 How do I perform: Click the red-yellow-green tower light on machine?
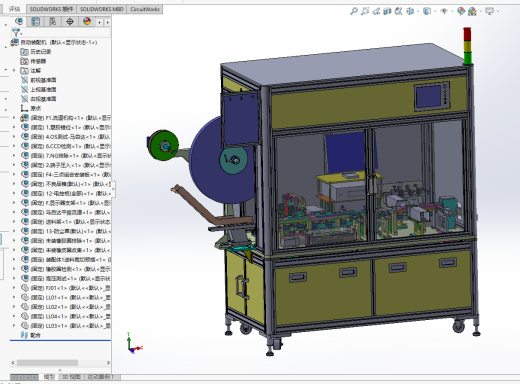(x=467, y=46)
